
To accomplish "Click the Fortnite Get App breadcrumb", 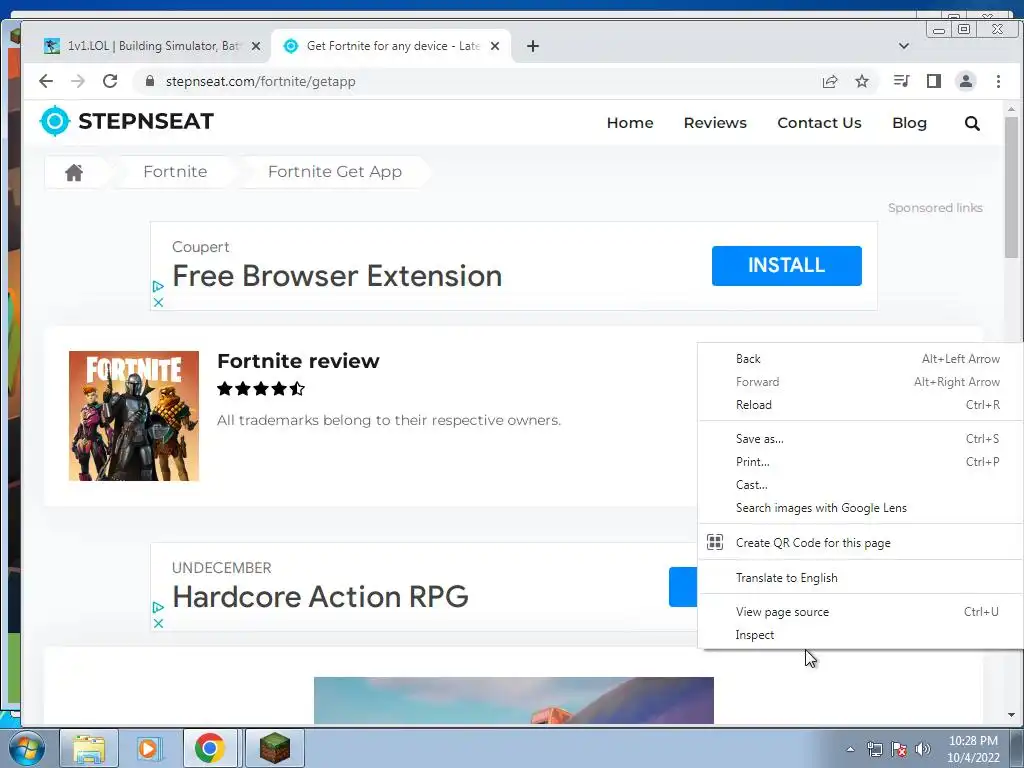I will 334,172.
